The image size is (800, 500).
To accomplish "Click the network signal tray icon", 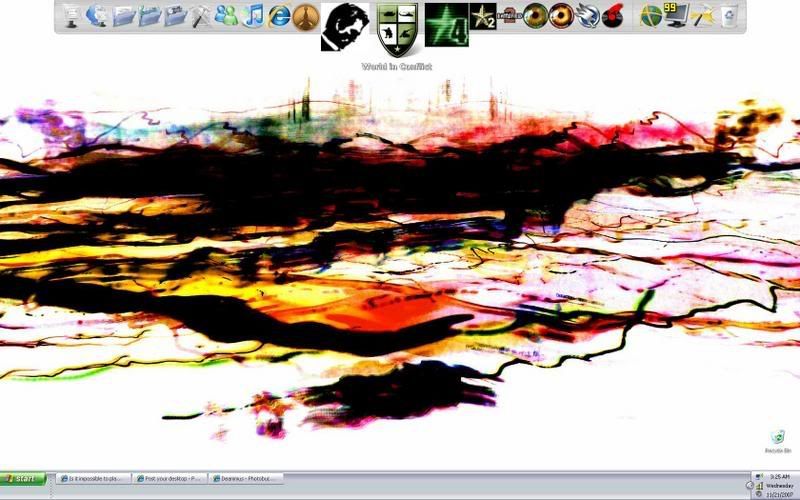I will 759,485.
